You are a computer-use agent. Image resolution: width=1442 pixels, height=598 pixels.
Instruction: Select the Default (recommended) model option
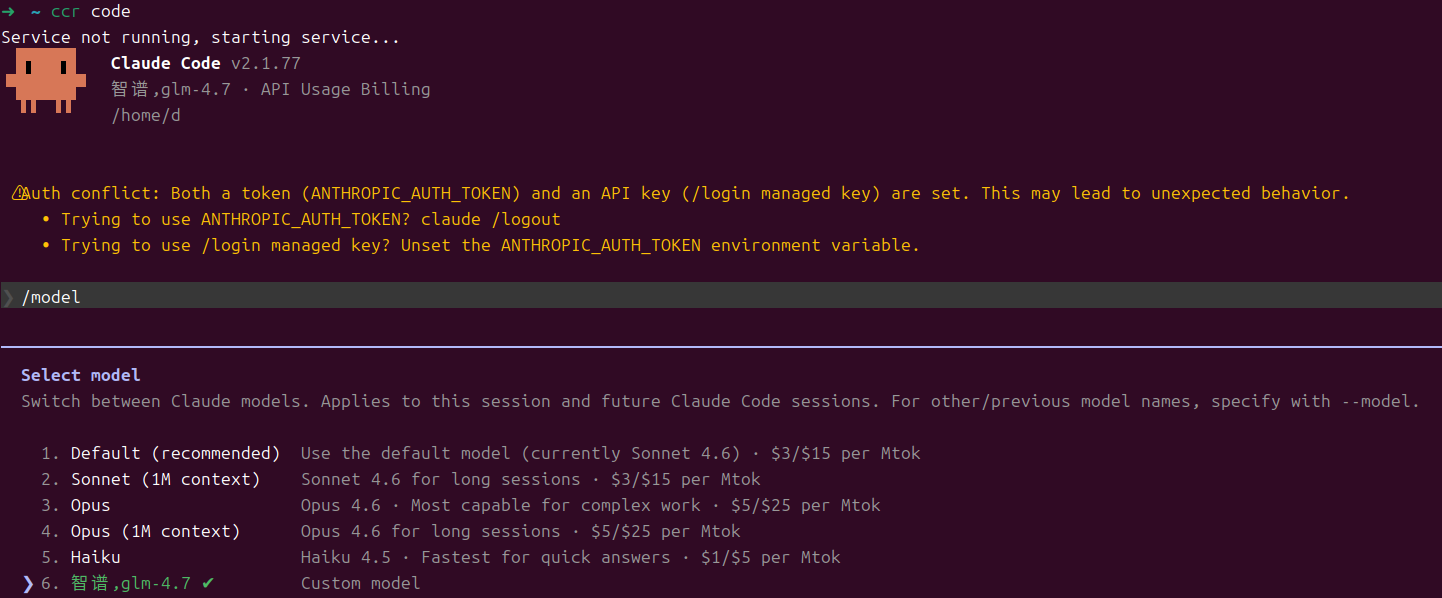click(175, 453)
